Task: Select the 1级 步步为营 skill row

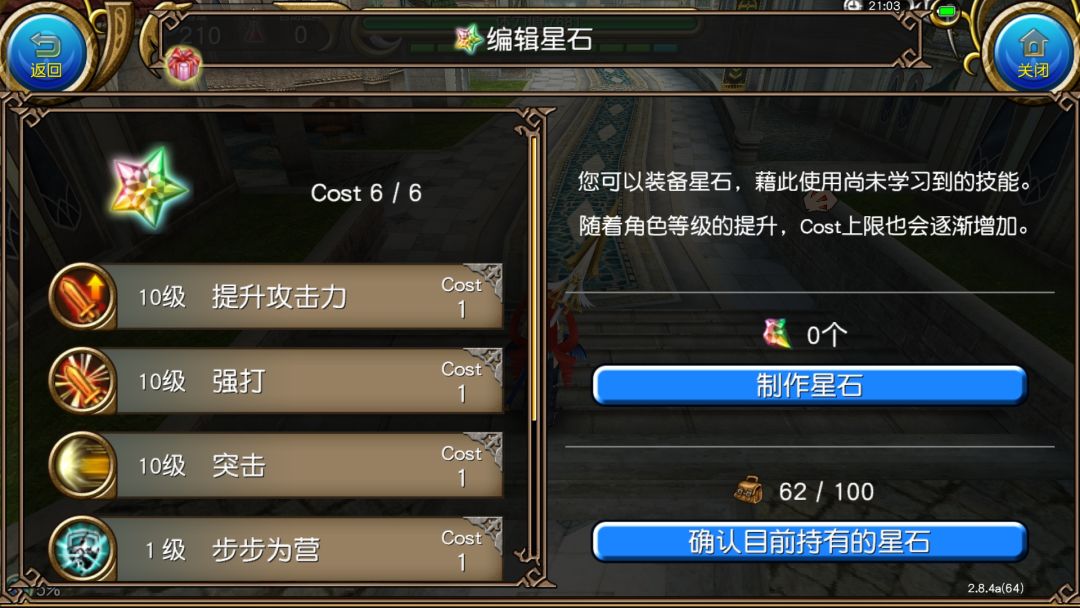Action: (276, 549)
